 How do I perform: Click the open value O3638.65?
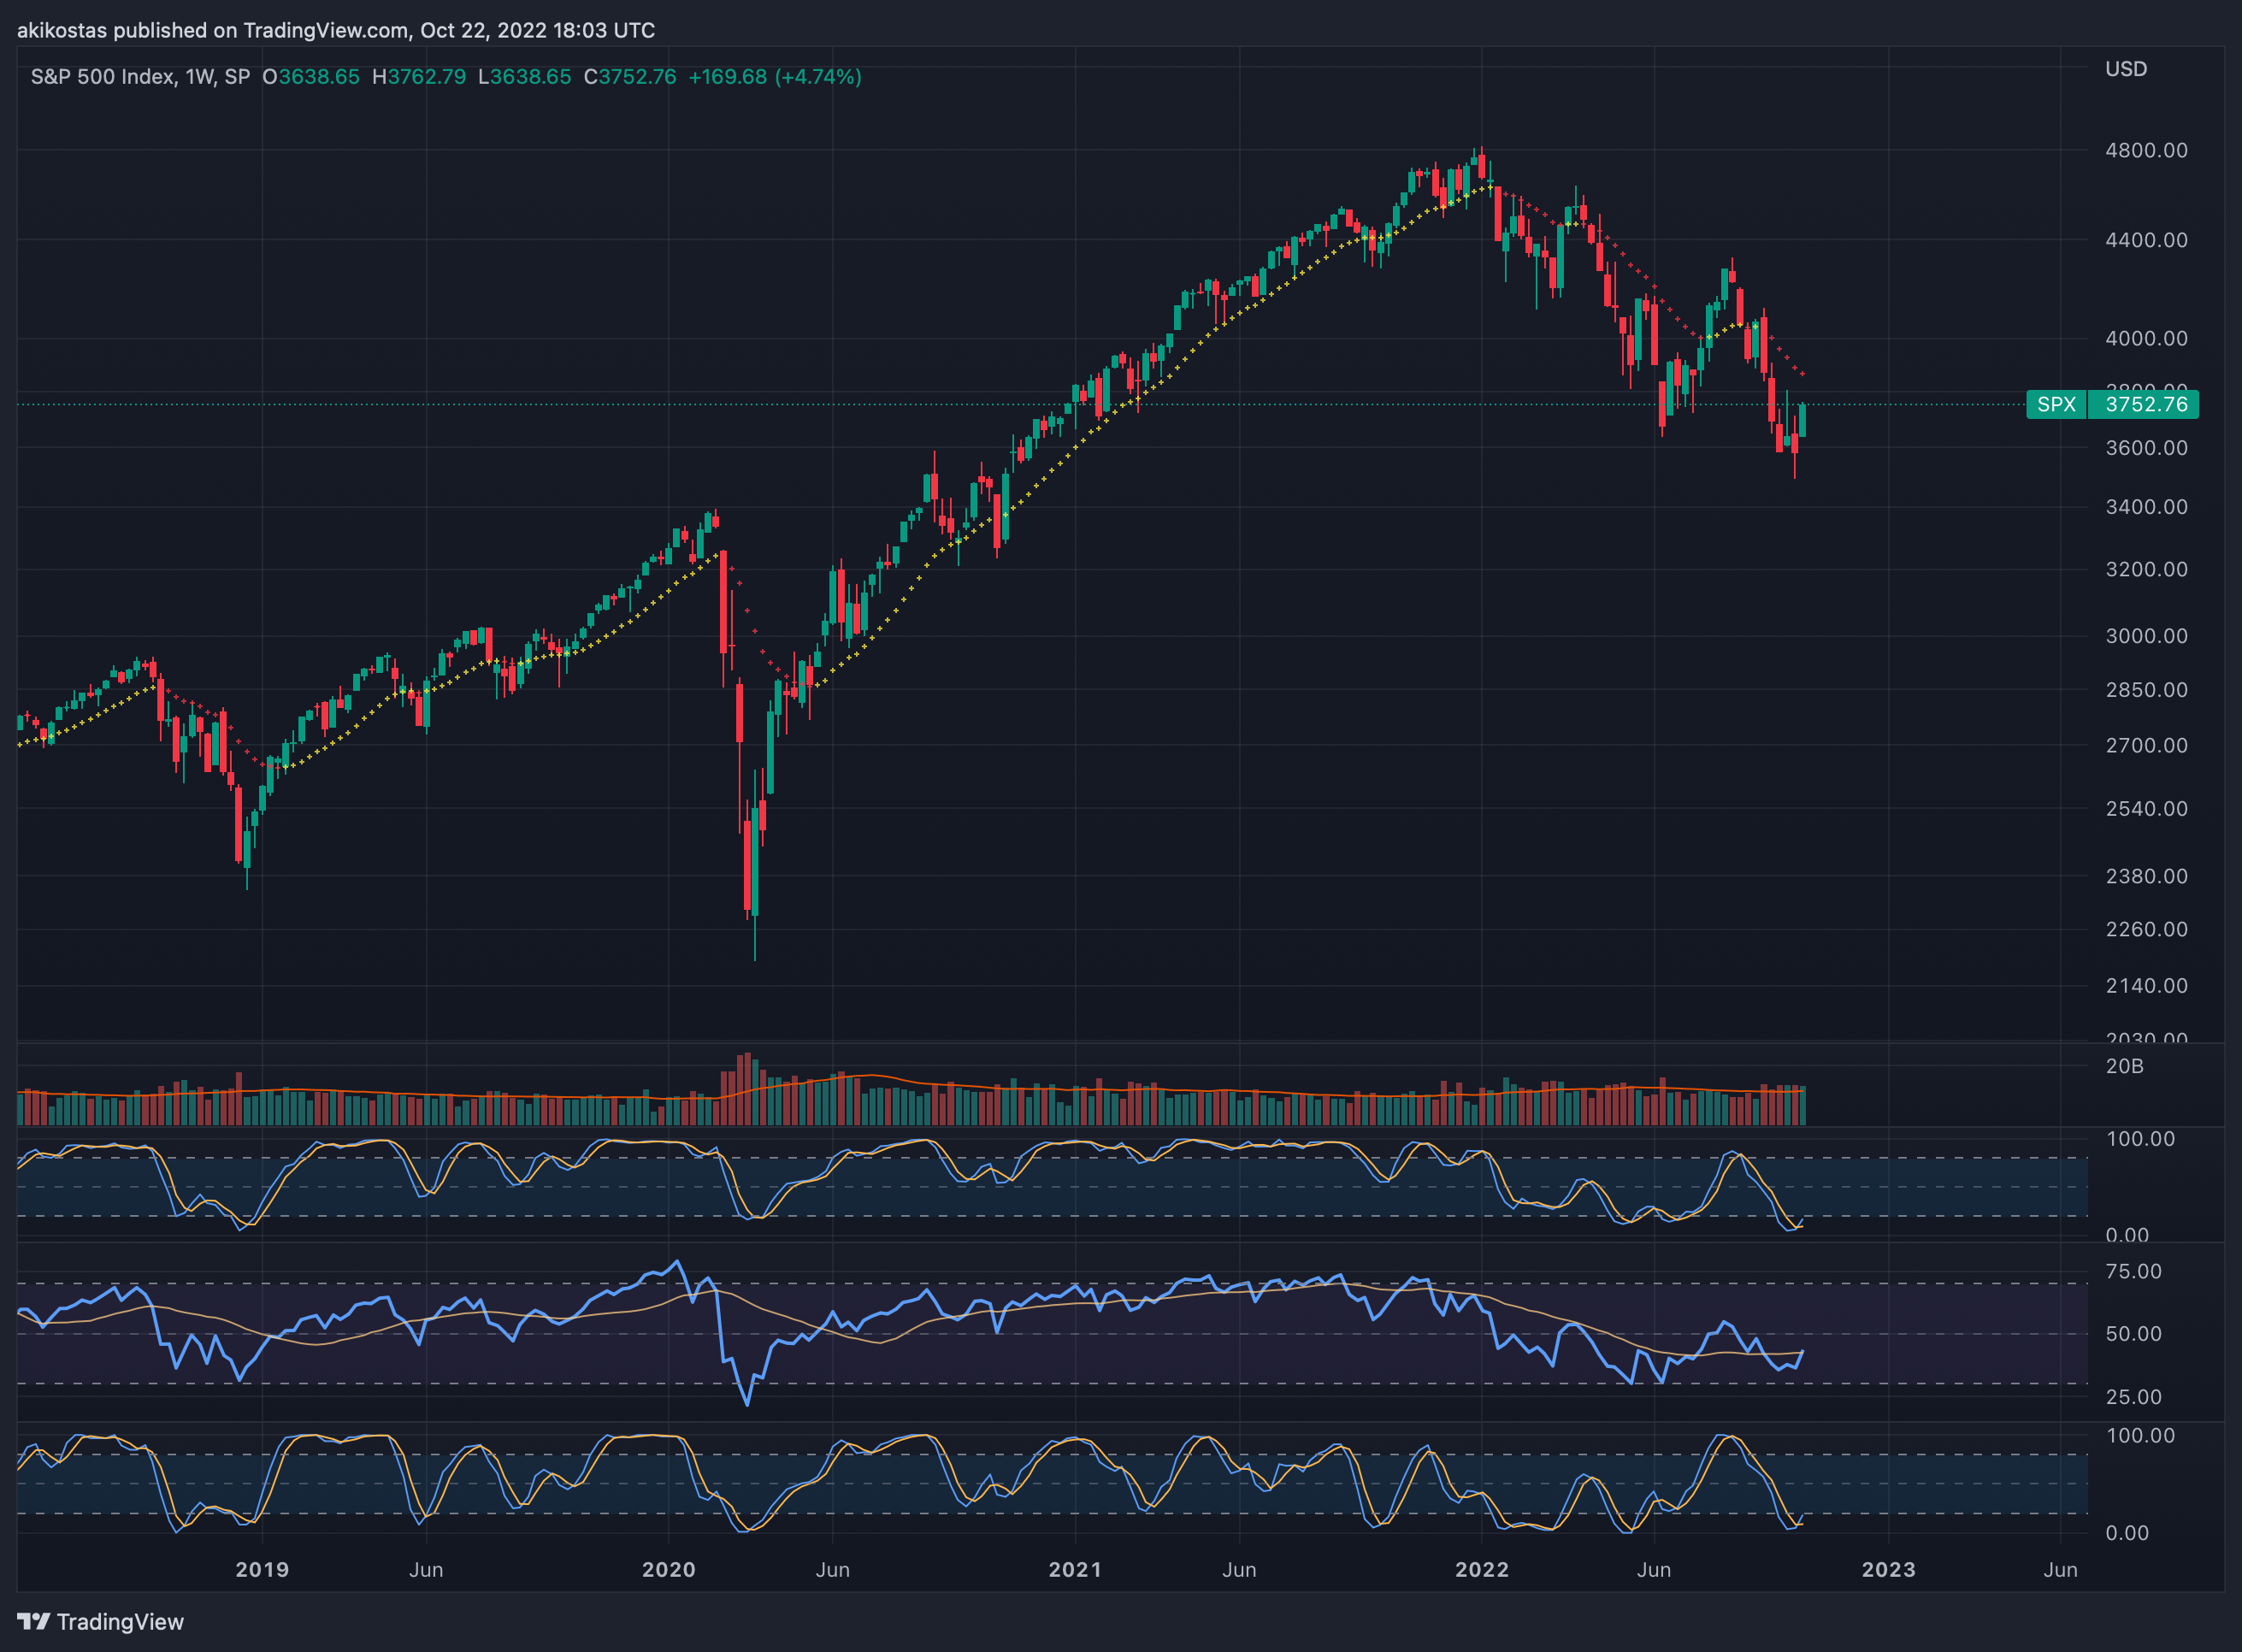click(x=311, y=77)
